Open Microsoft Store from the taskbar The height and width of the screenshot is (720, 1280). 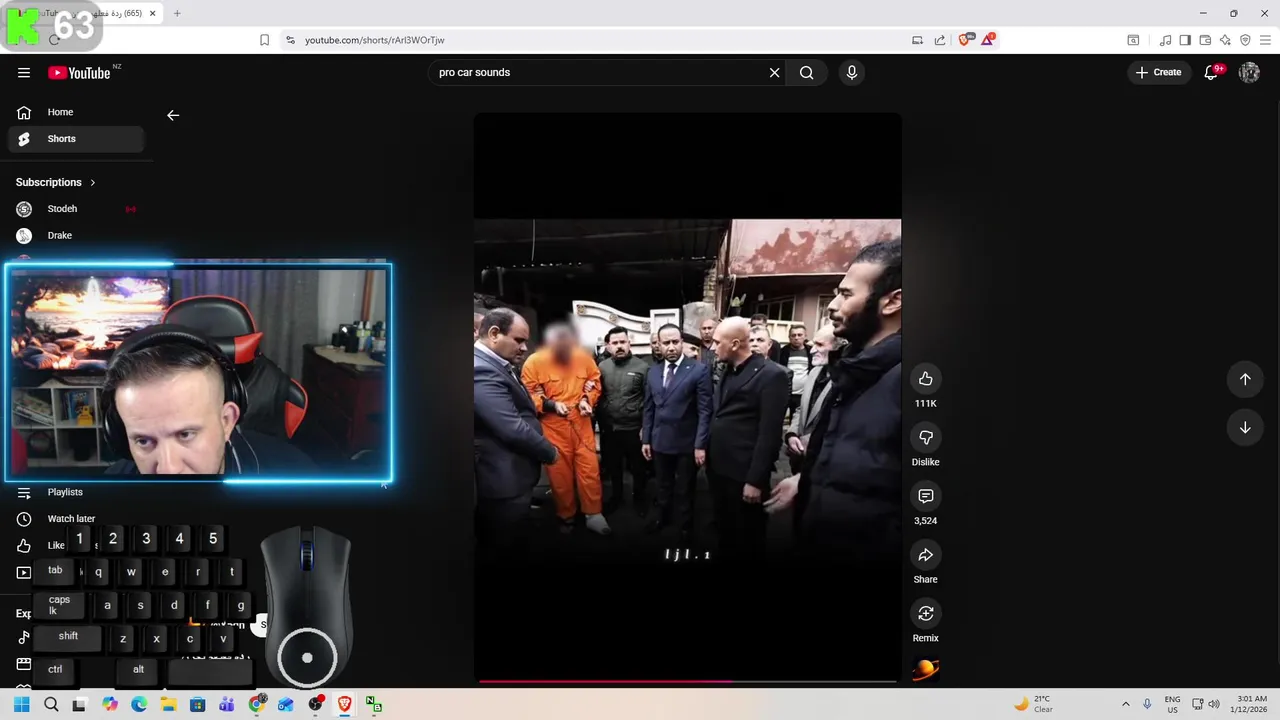click(197, 705)
